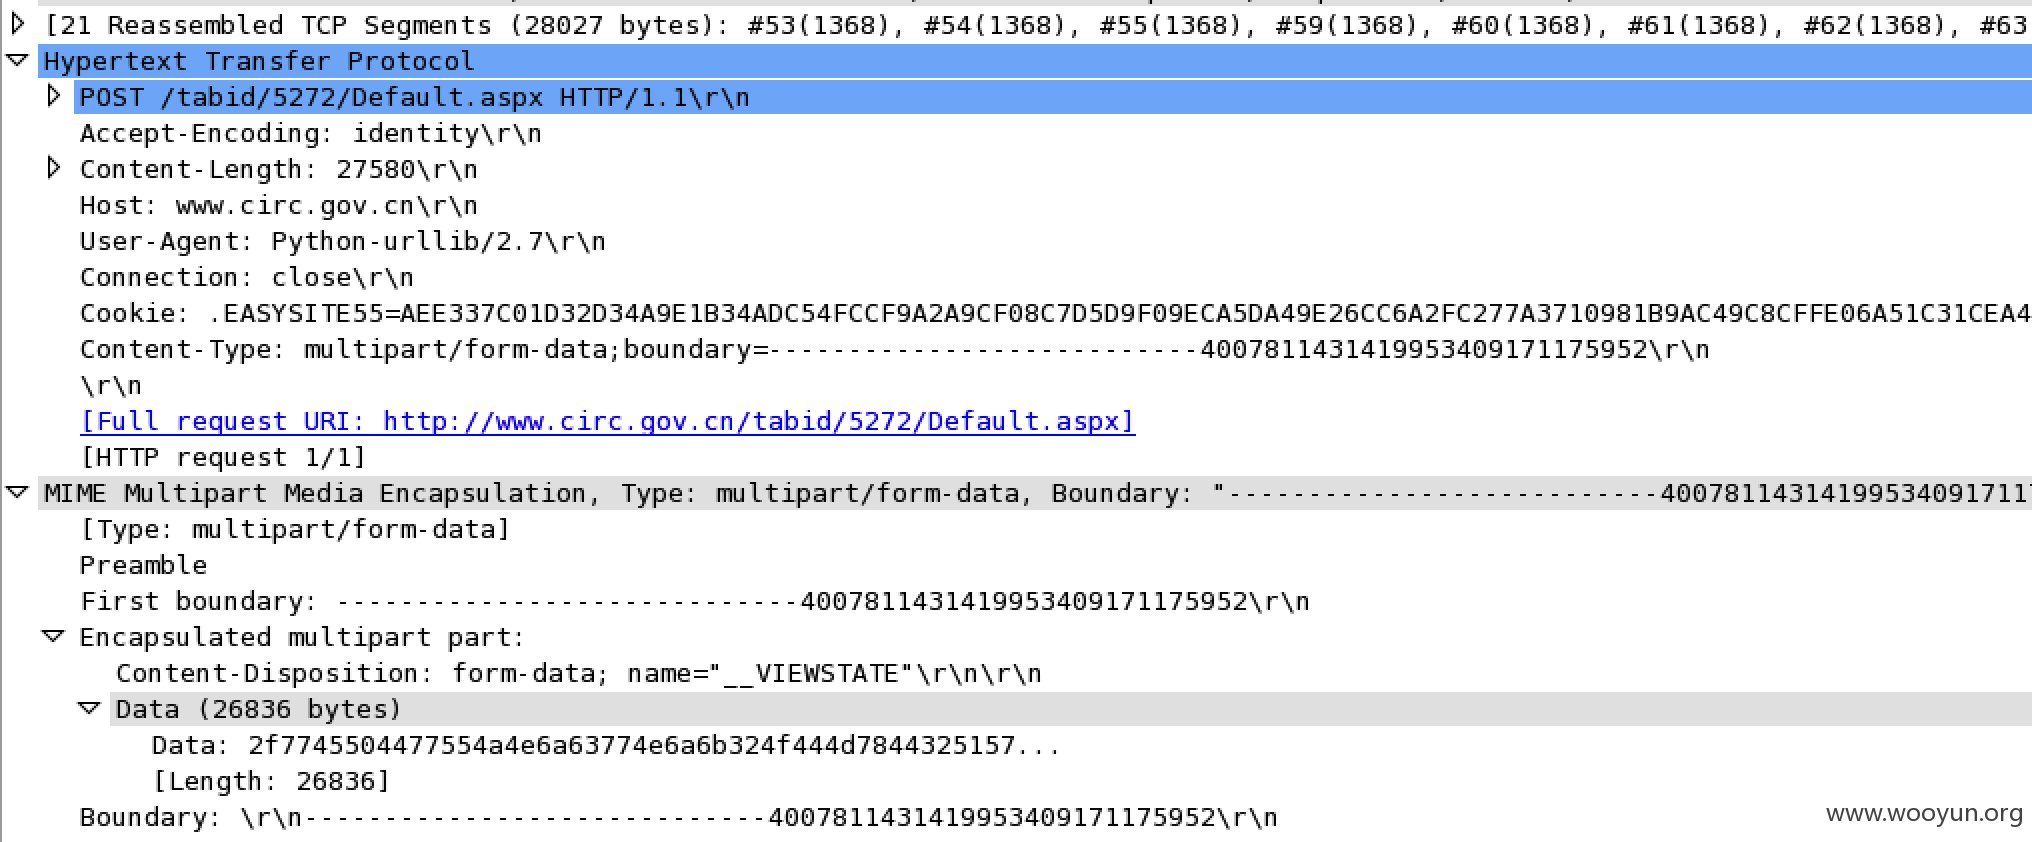This screenshot has height=842, width=2032.
Task: Expand the Content-Length: 27580 field
Action: click(54, 168)
